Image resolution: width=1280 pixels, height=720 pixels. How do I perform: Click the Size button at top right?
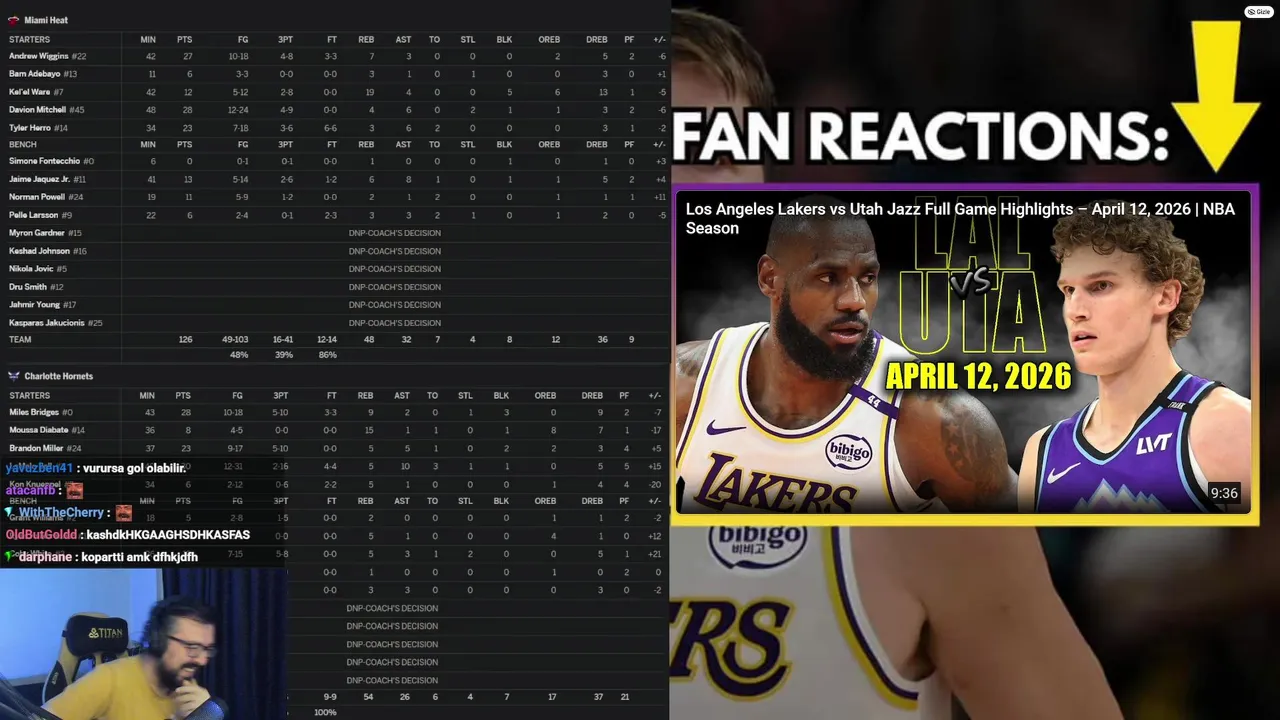(1258, 12)
